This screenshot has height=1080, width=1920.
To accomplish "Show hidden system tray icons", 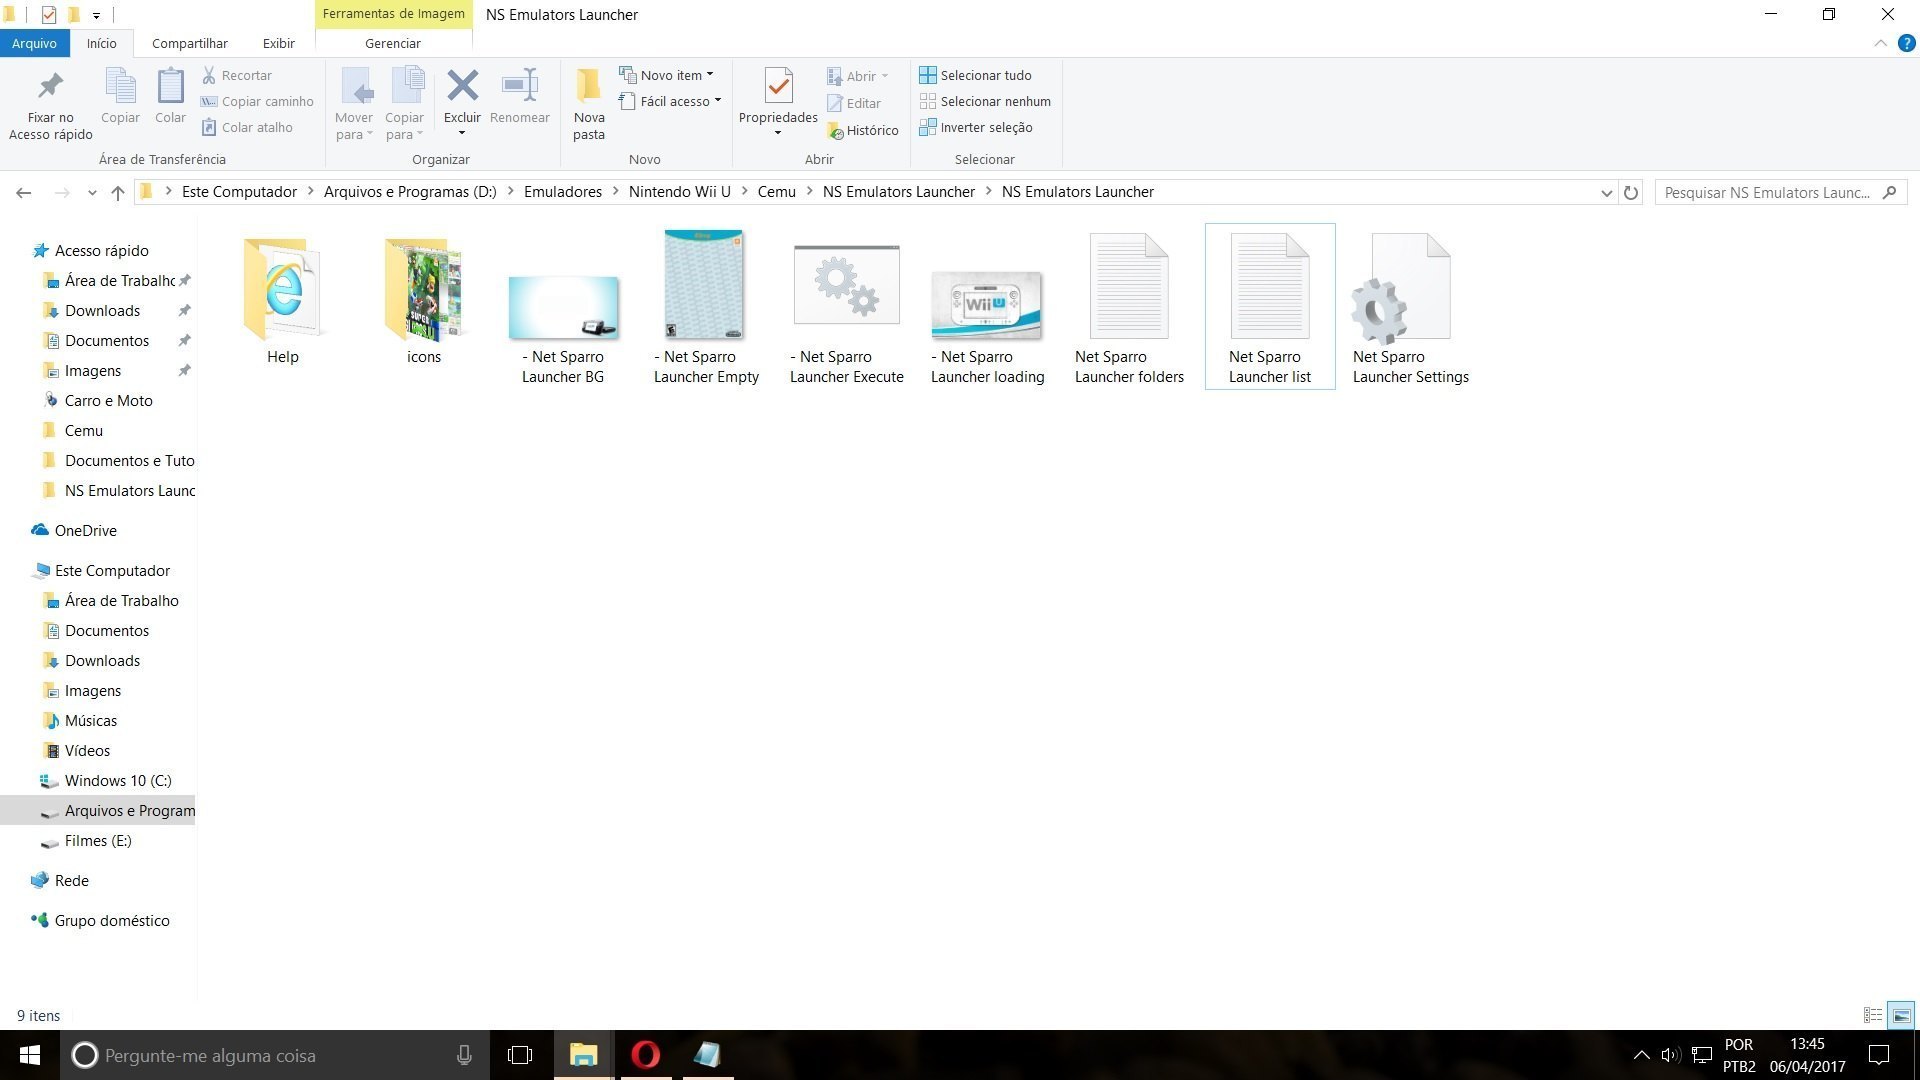I will (x=1641, y=1055).
